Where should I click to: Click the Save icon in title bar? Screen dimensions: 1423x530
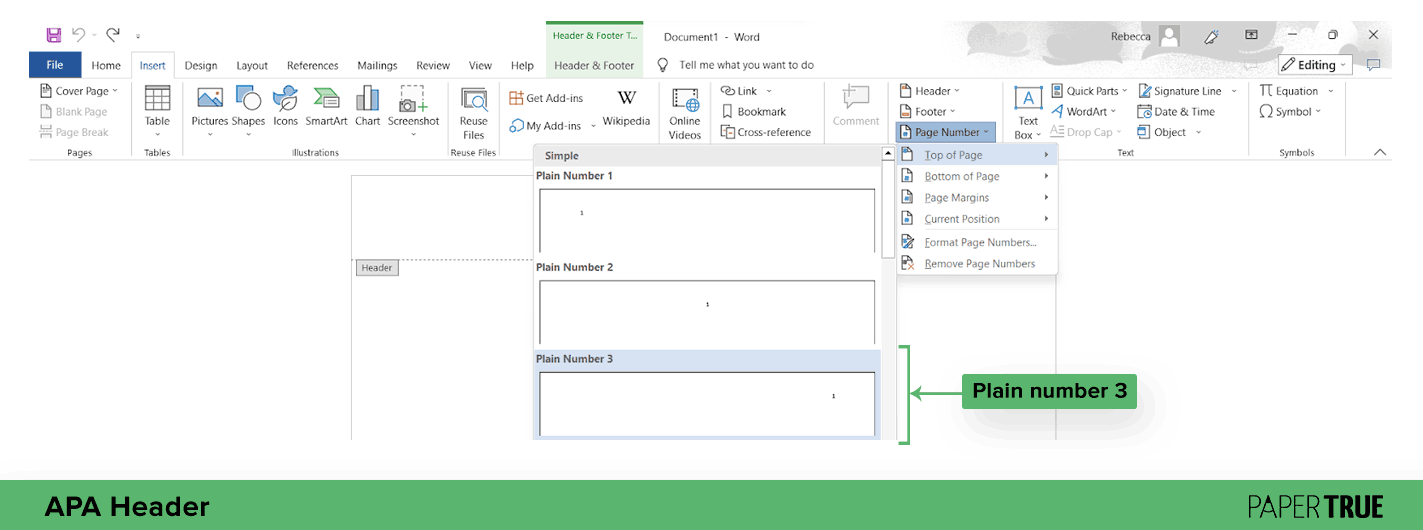(x=54, y=35)
